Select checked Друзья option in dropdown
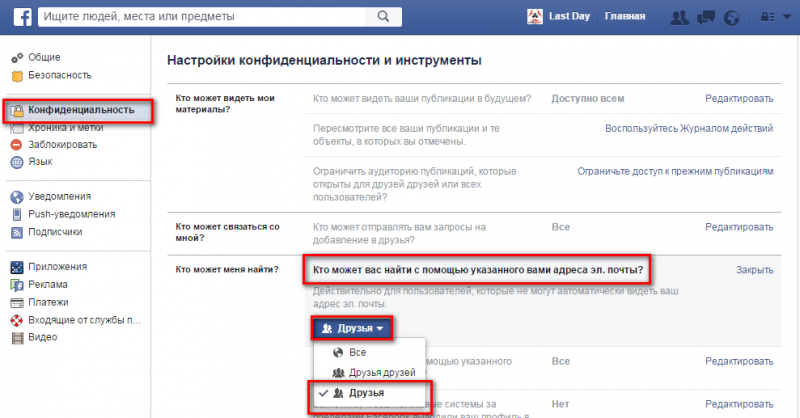The height and width of the screenshot is (418, 800). [x=369, y=393]
